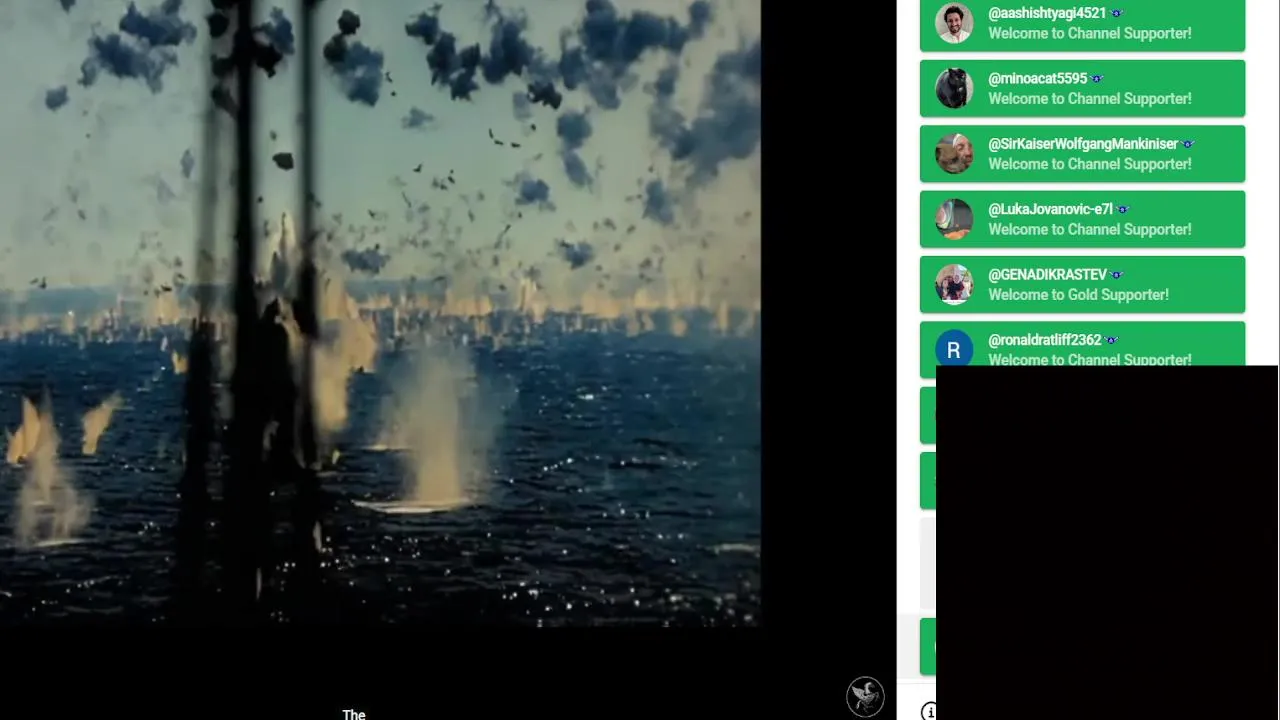The image size is (1280, 720).
Task: Select username @minoacat5595
Action: [x=1037, y=79]
